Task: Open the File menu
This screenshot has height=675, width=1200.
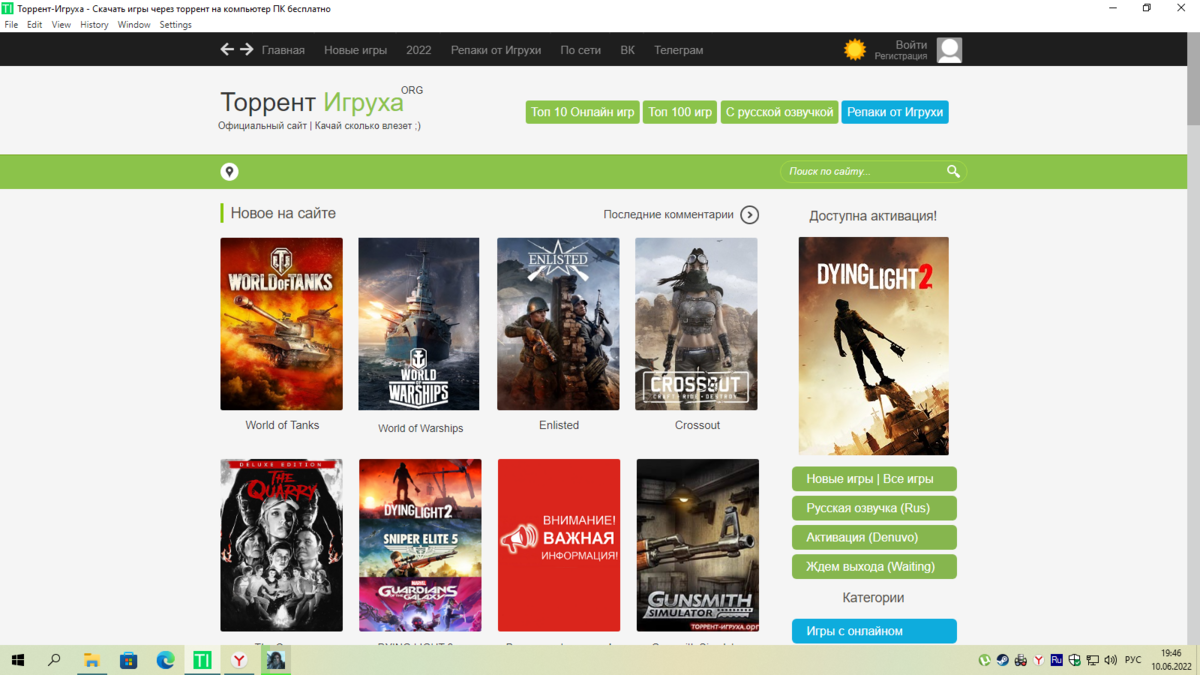Action: 11,24
